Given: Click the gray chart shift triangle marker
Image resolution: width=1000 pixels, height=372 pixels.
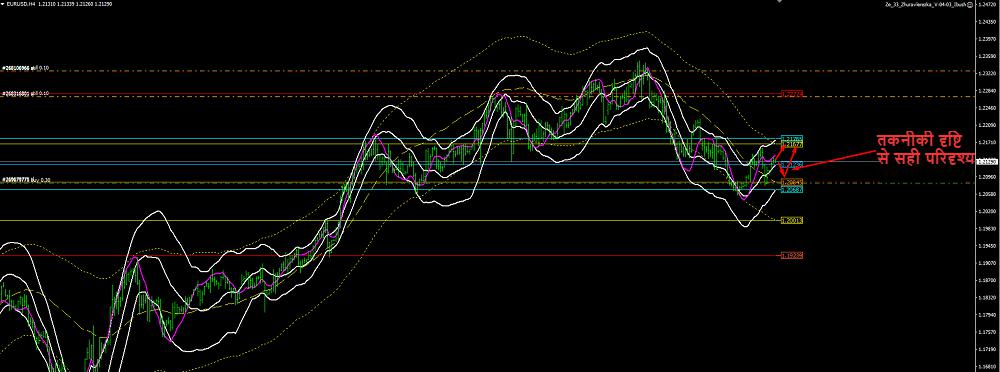Looking at the screenshot, I should pos(779,2).
